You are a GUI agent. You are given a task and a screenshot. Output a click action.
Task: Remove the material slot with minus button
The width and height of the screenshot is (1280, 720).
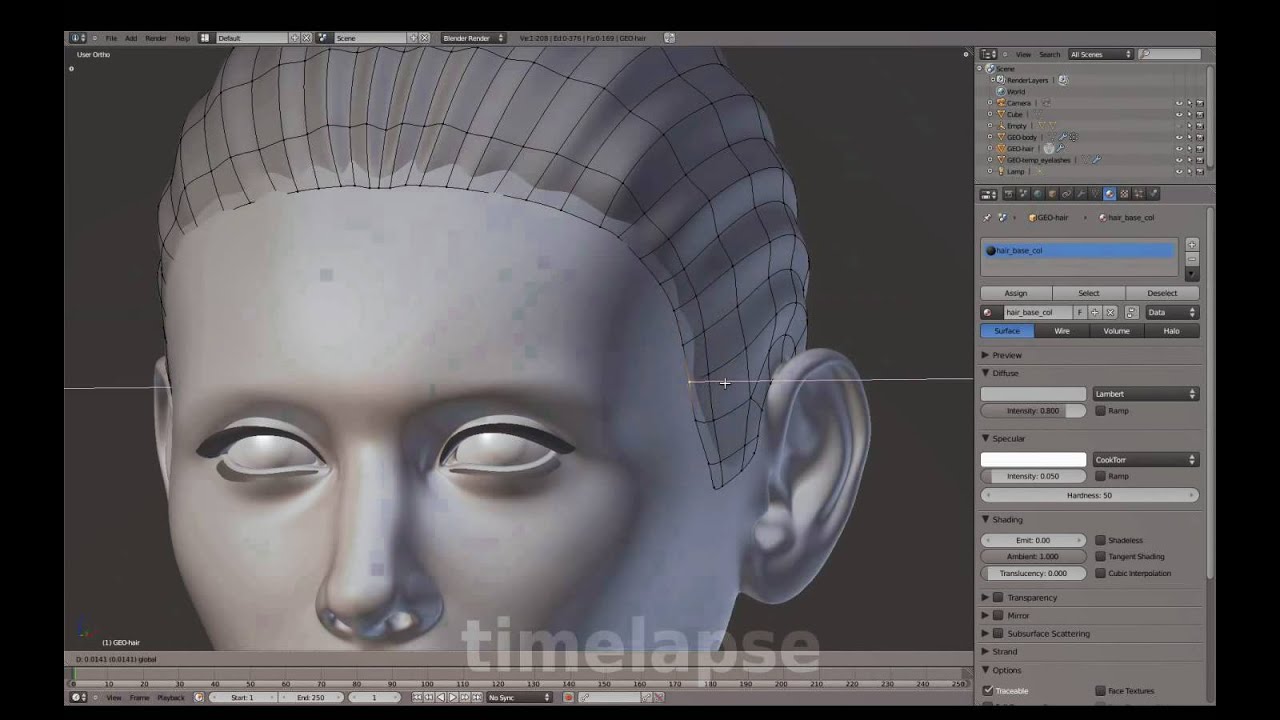(1191, 259)
